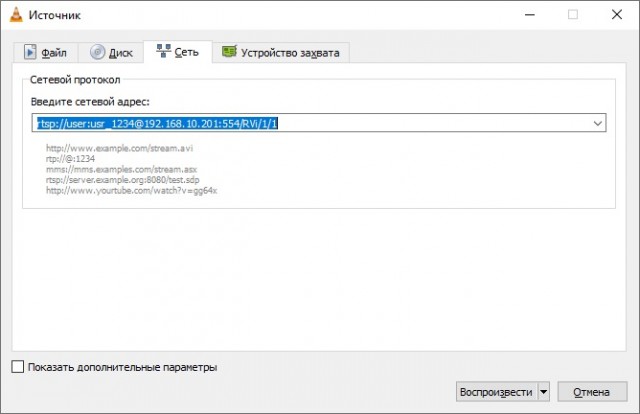Open the arrow menu beside Воспроизвести
640x414 pixels.
(544, 392)
